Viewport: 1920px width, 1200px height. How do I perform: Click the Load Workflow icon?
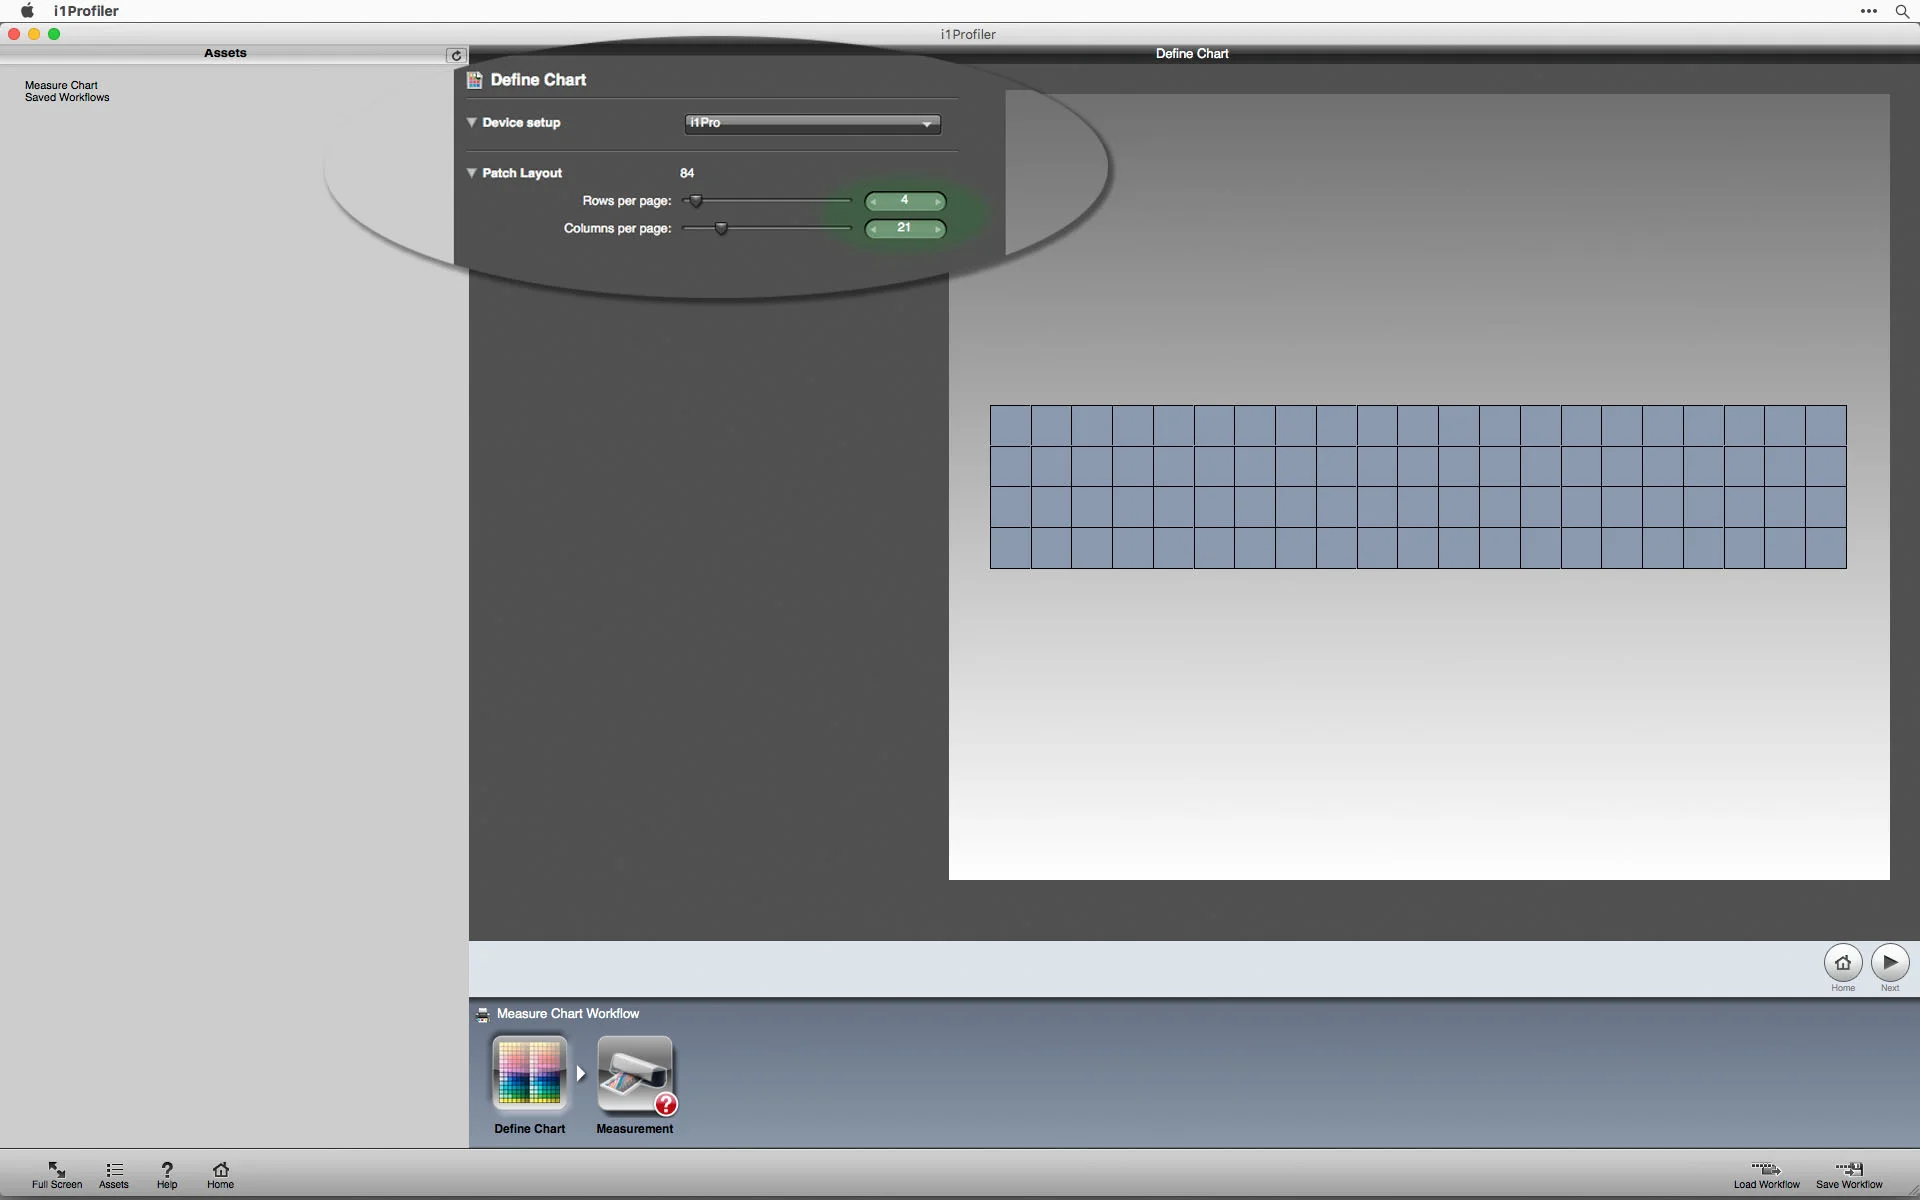1766,1169
